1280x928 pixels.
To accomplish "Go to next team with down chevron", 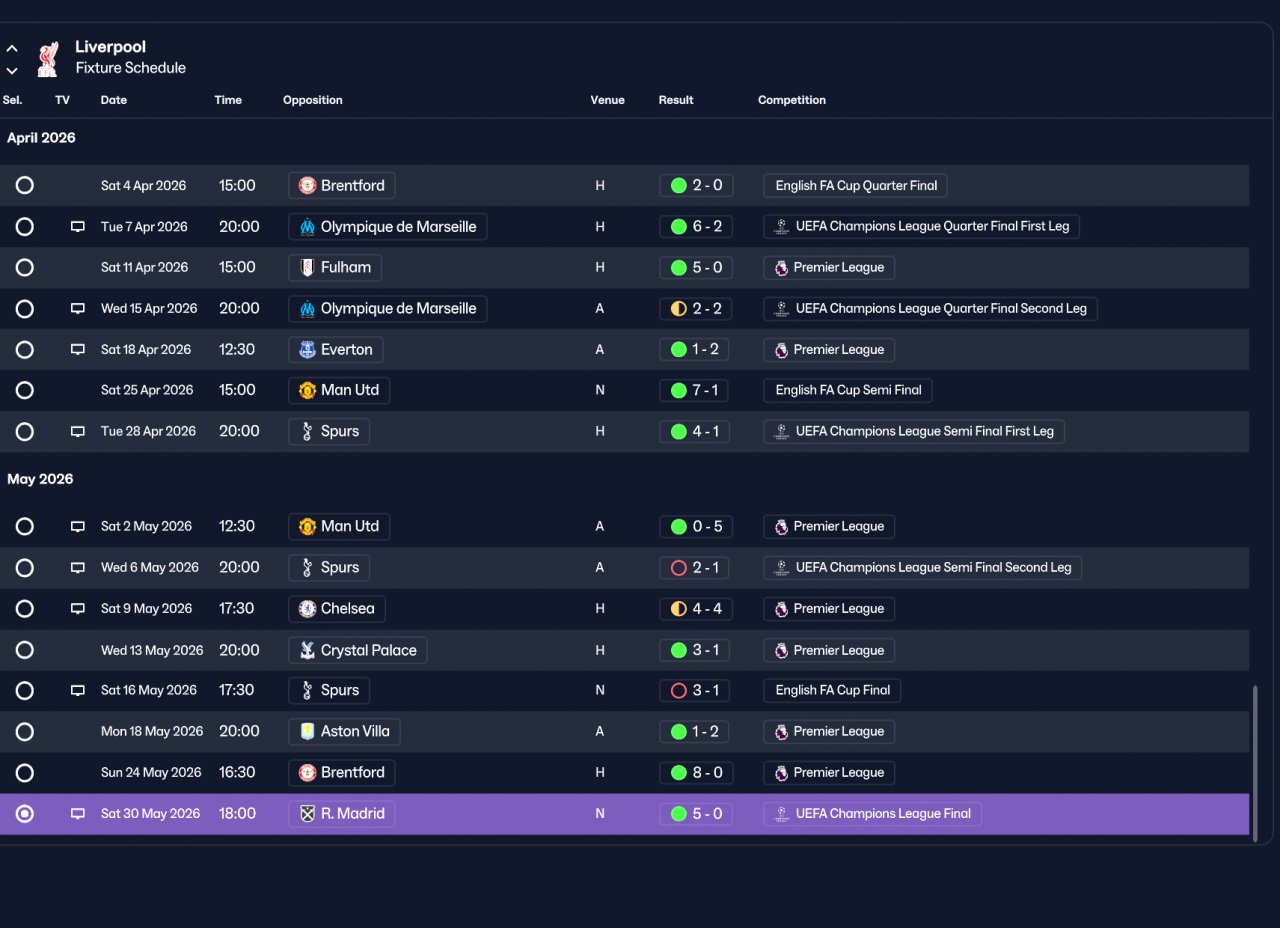I will point(12,70).
